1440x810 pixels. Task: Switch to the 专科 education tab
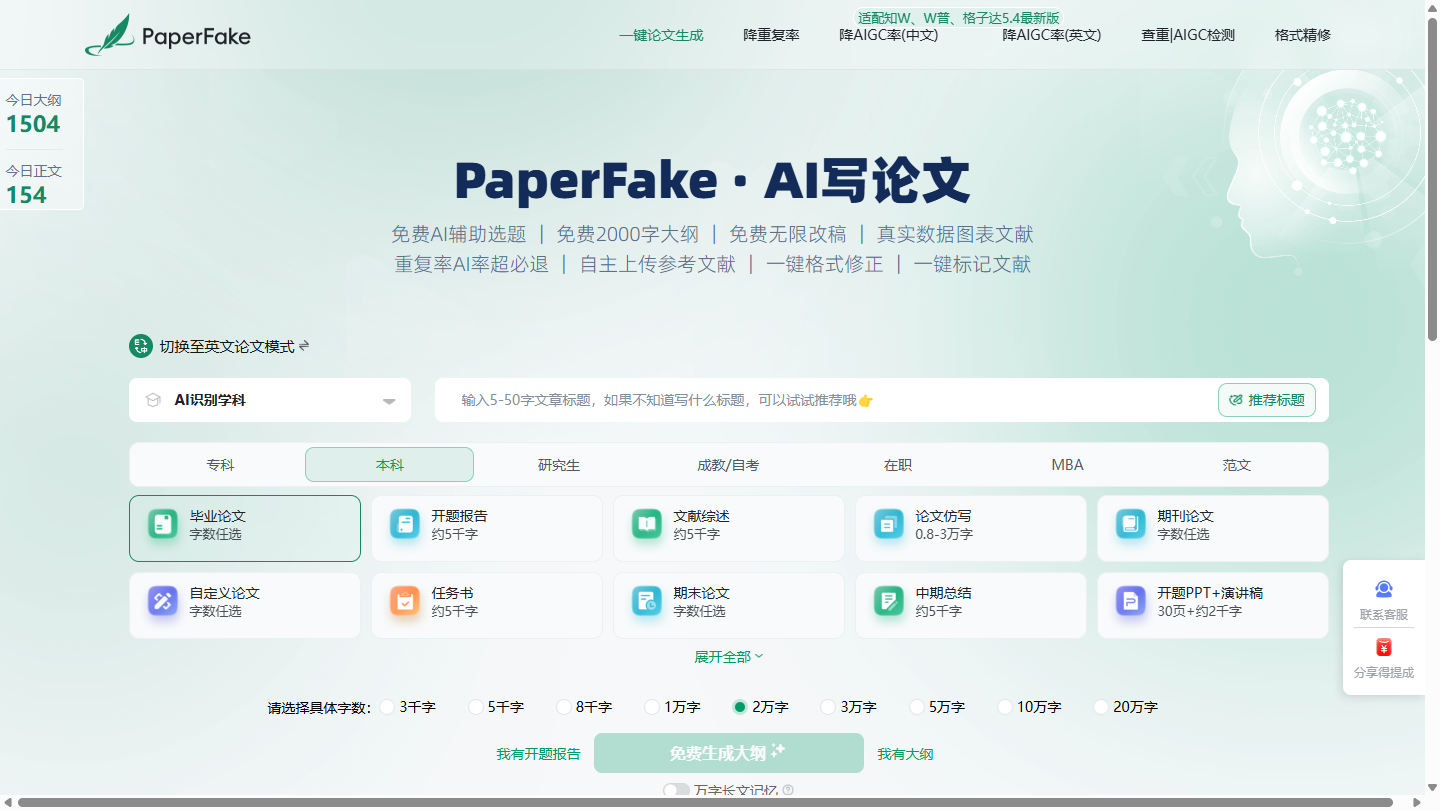click(220, 465)
